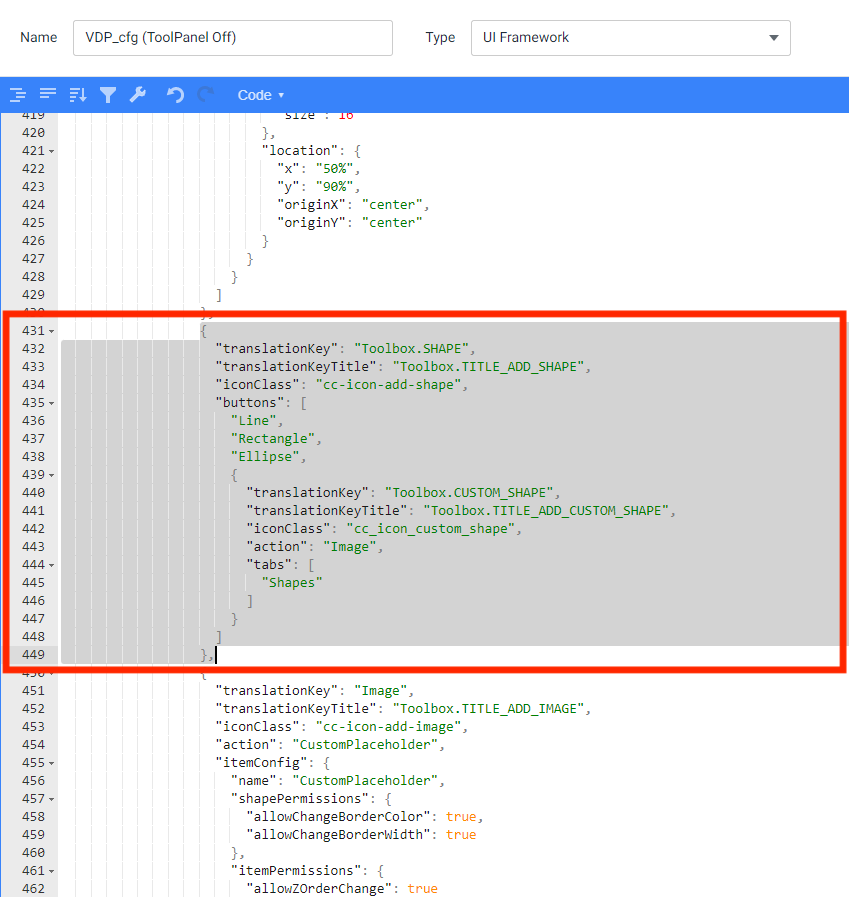
Task: Click the Name field containing VDP_cfg
Action: [x=233, y=38]
